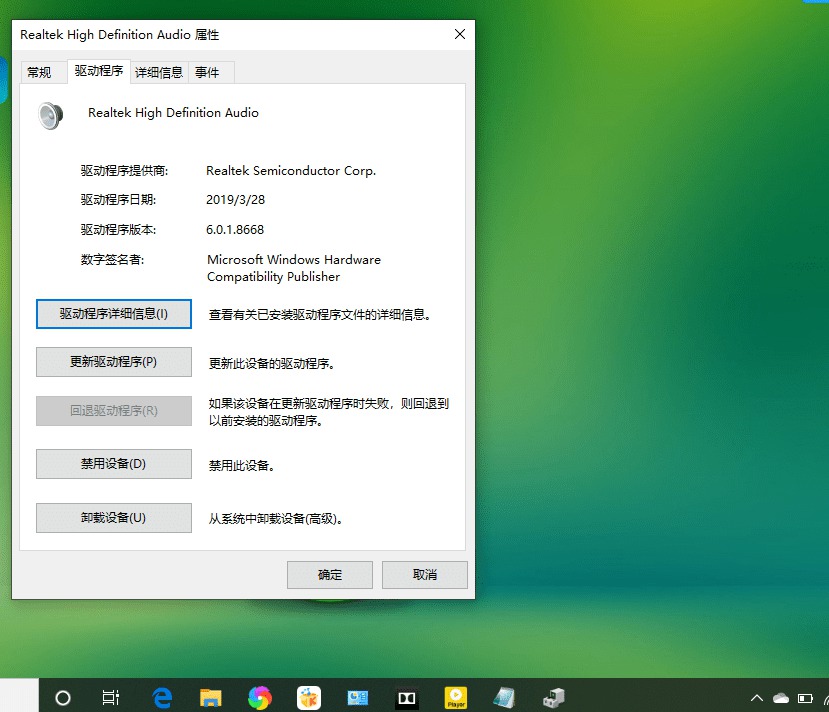This screenshot has height=712, width=829.
Task: Click the description '查看有关已安装驱动程序文件的详细信息。'
Action: point(320,315)
